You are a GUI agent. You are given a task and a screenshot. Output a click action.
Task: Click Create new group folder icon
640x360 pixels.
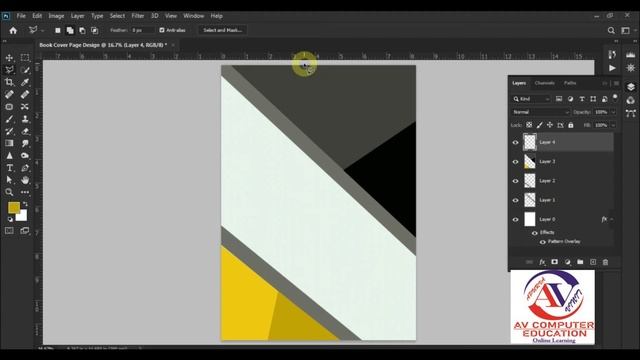pyautogui.click(x=580, y=262)
